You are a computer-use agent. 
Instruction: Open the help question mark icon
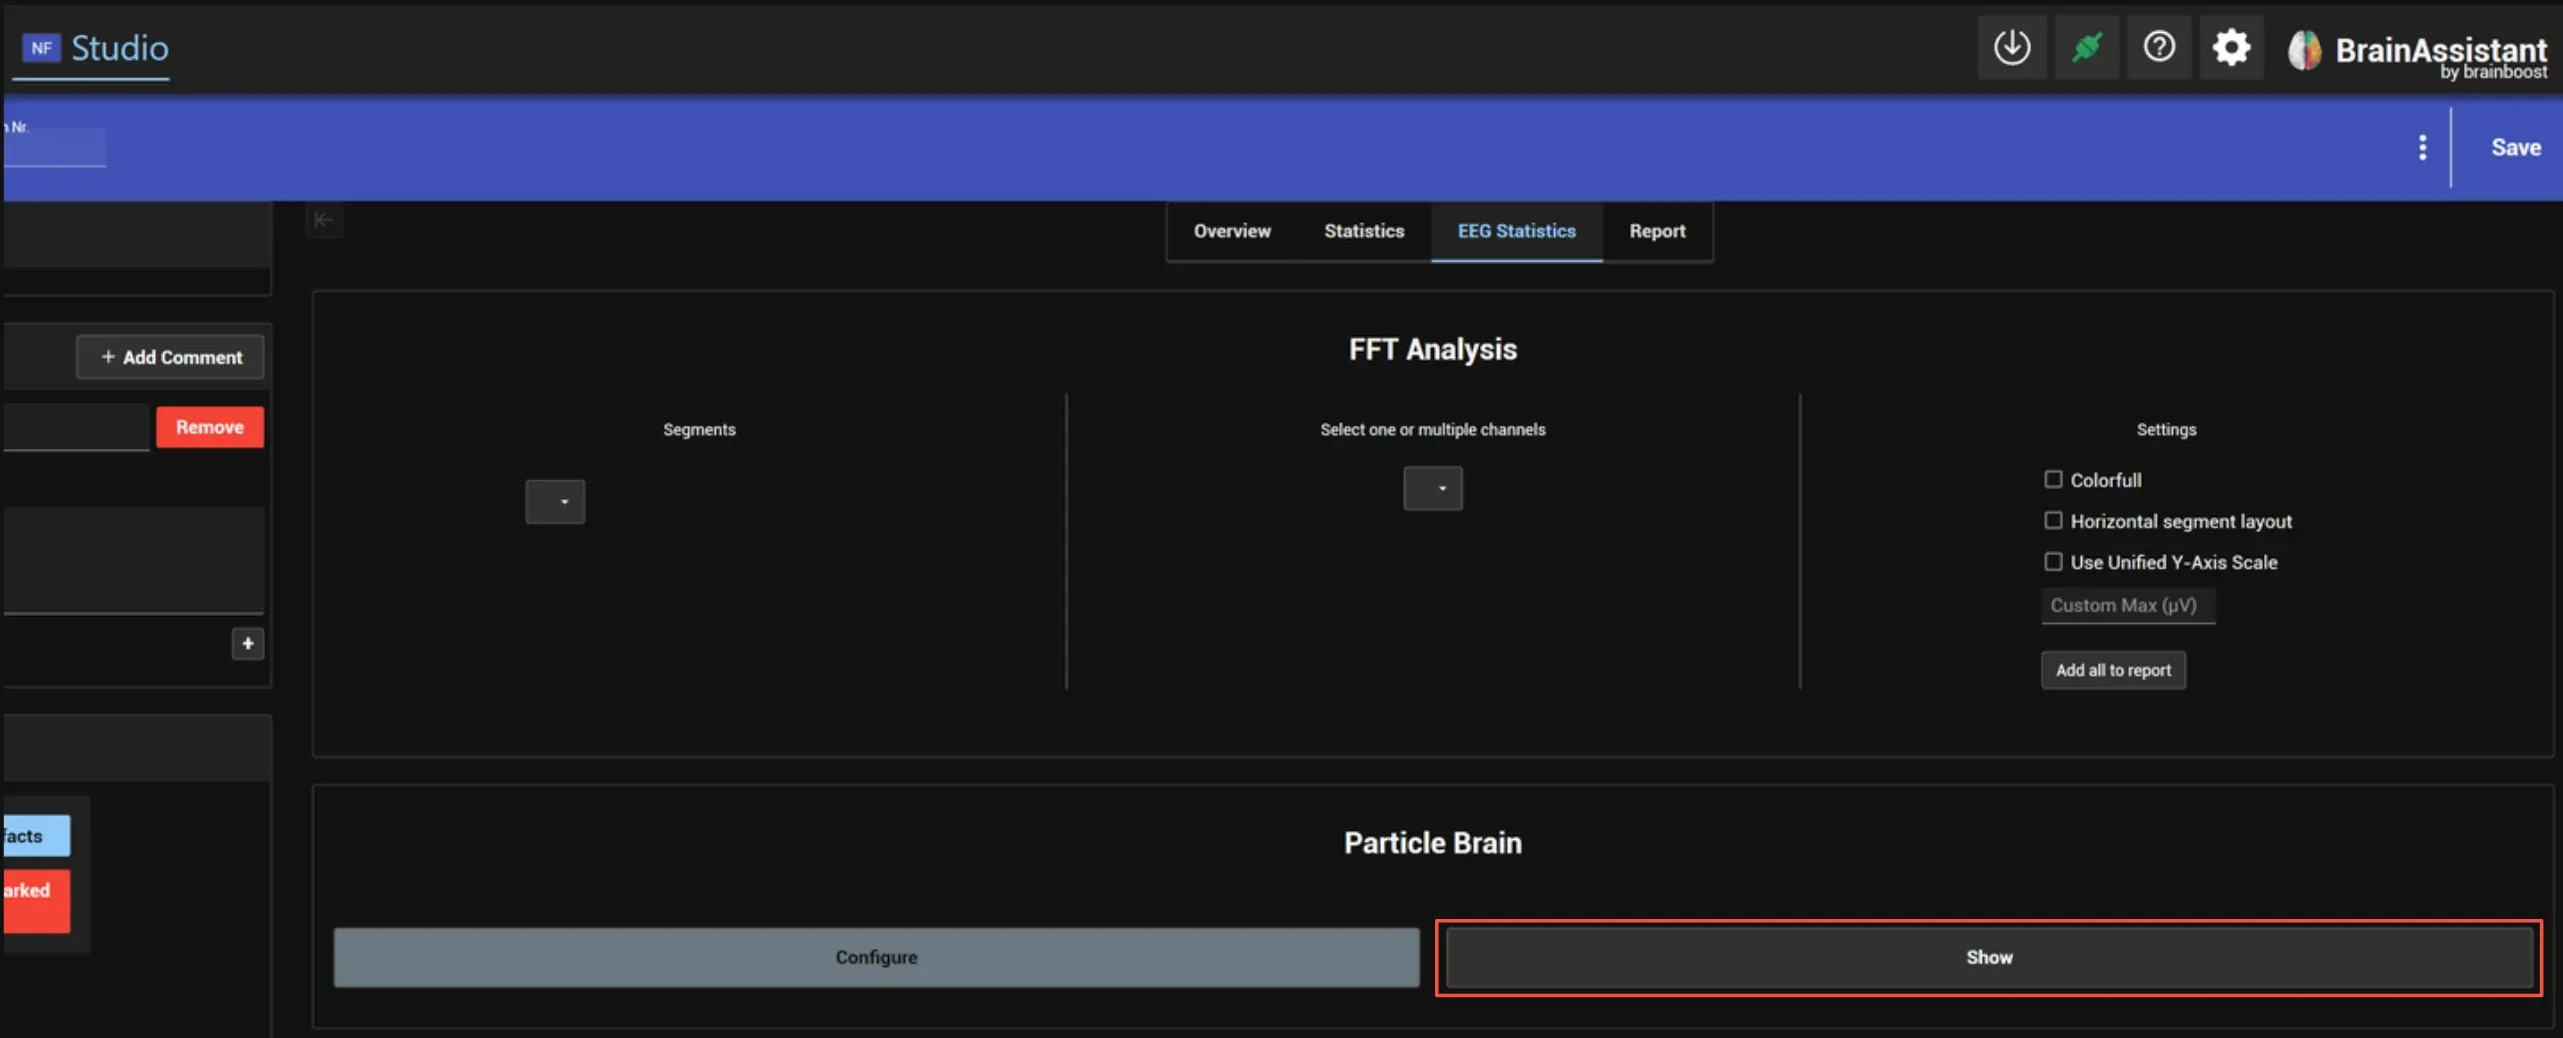(x=2159, y=47)
